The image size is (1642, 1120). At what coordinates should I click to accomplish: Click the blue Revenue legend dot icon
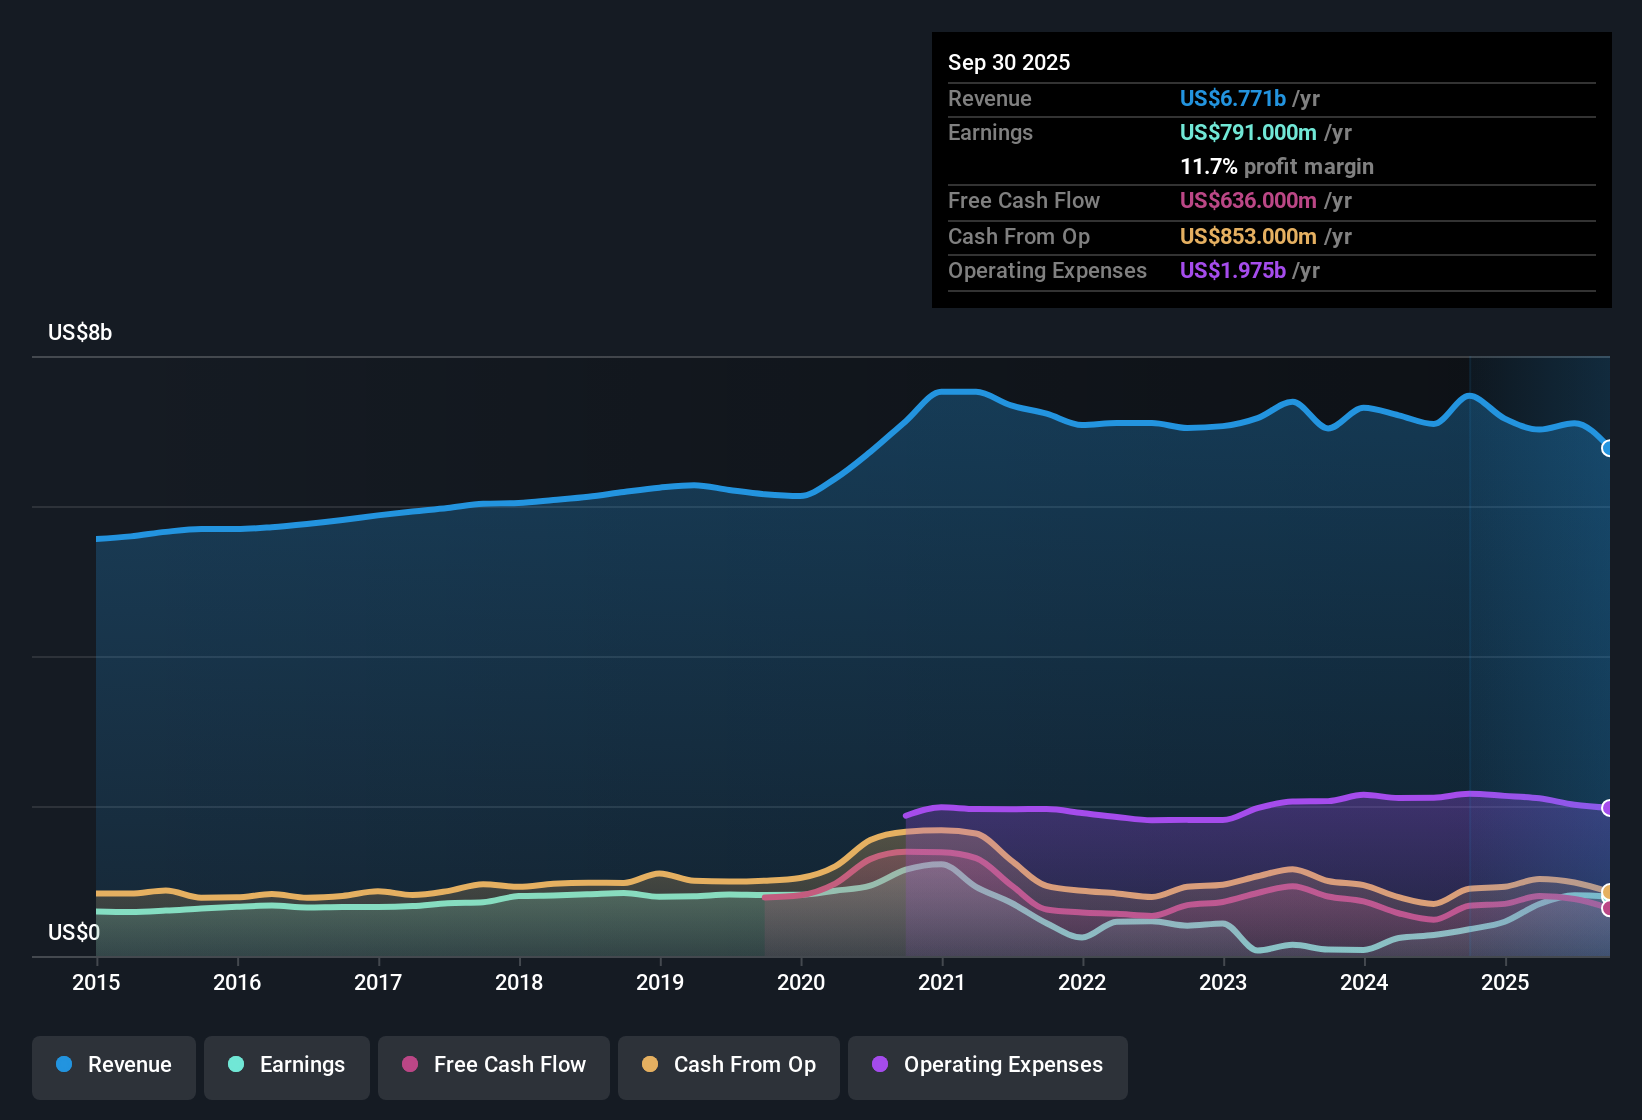[x=64, y=1065]
